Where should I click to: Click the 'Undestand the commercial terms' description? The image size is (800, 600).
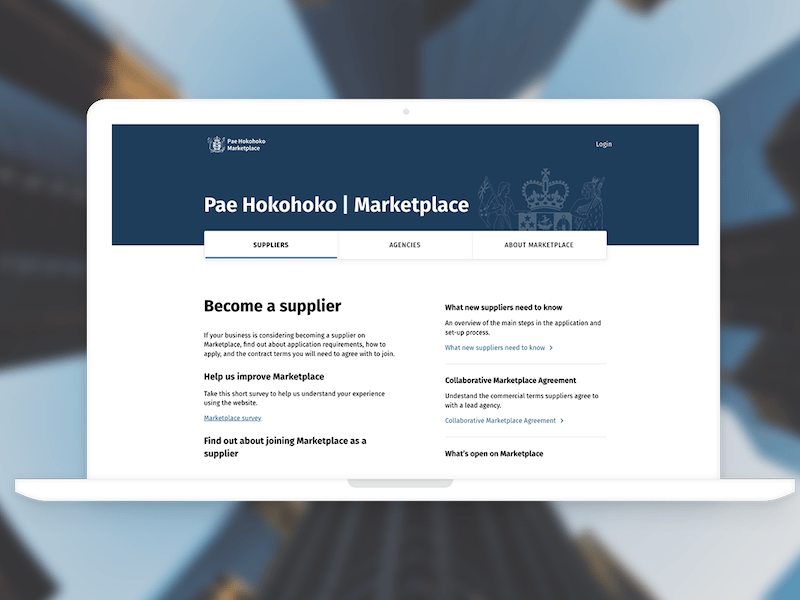pyautogui.click(x=521, y=401)
